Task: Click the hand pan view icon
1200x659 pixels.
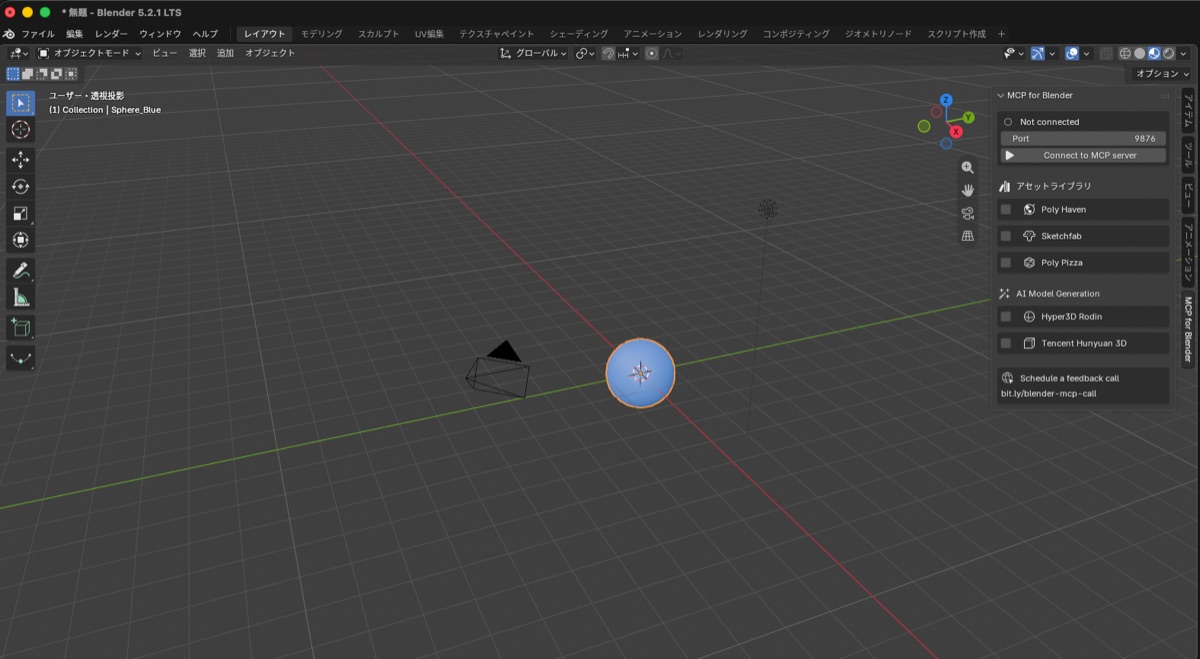Action: (x=967, y=190)
